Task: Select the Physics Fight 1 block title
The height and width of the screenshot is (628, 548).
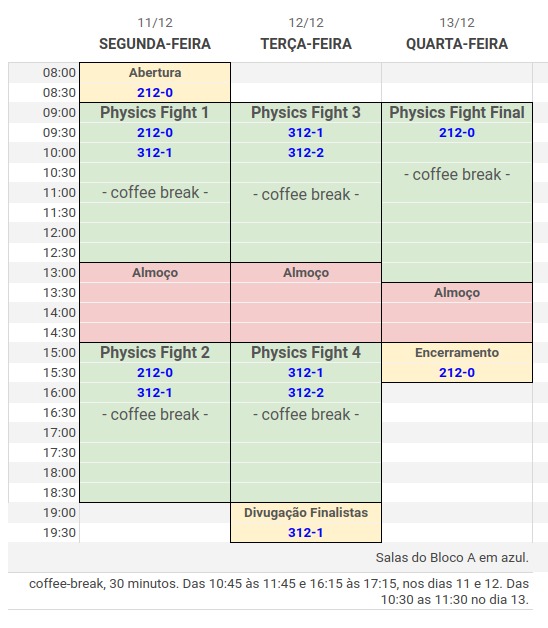Action: point(155,113)
